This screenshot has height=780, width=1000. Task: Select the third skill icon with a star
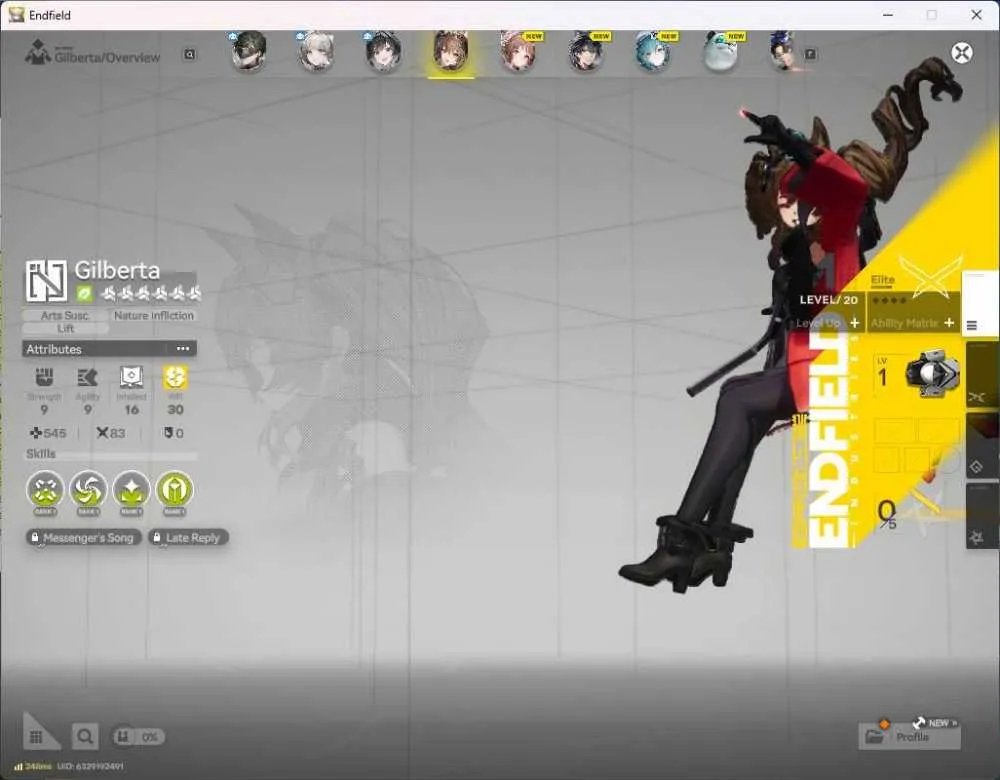[x=131, y=490]
